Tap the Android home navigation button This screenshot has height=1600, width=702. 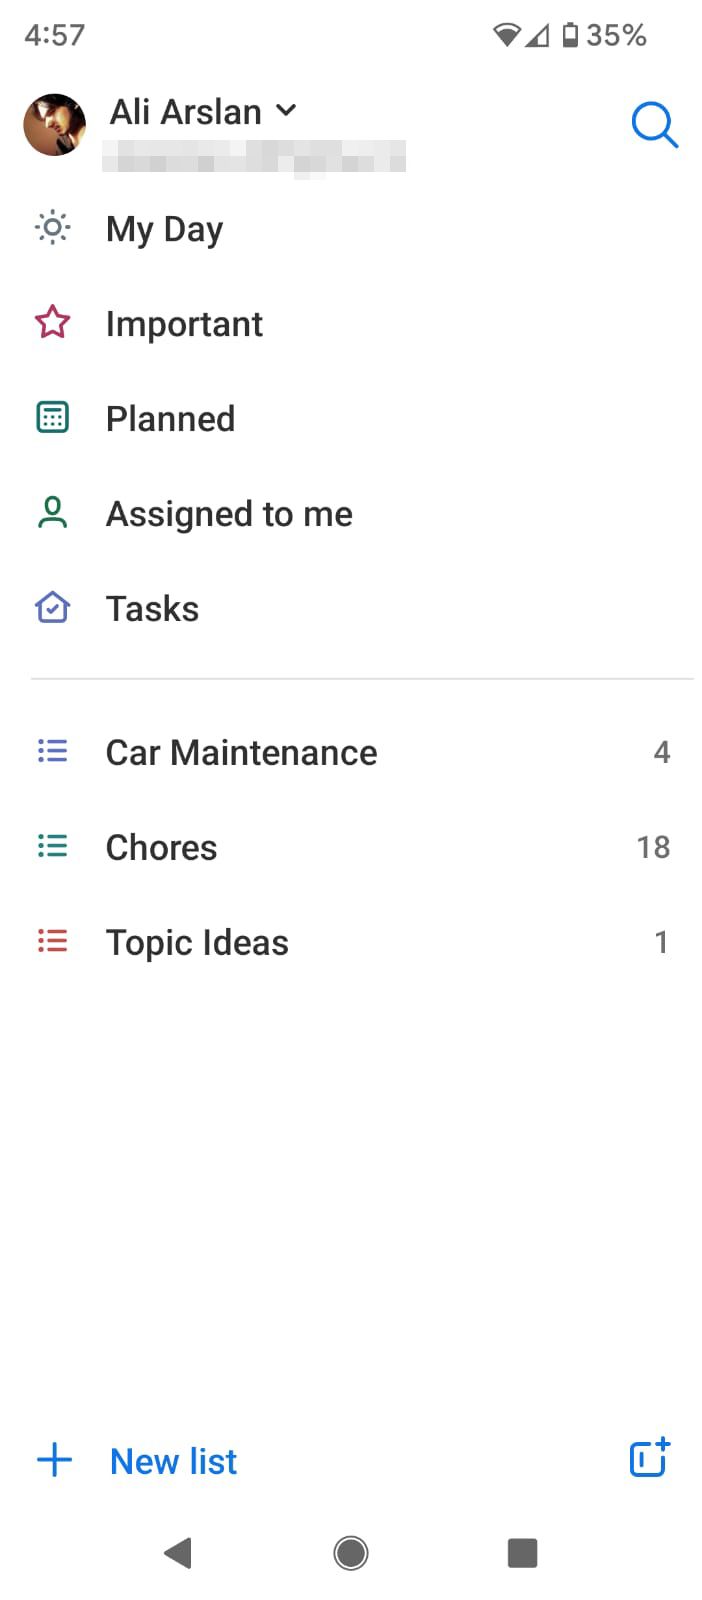(351, 1553)
